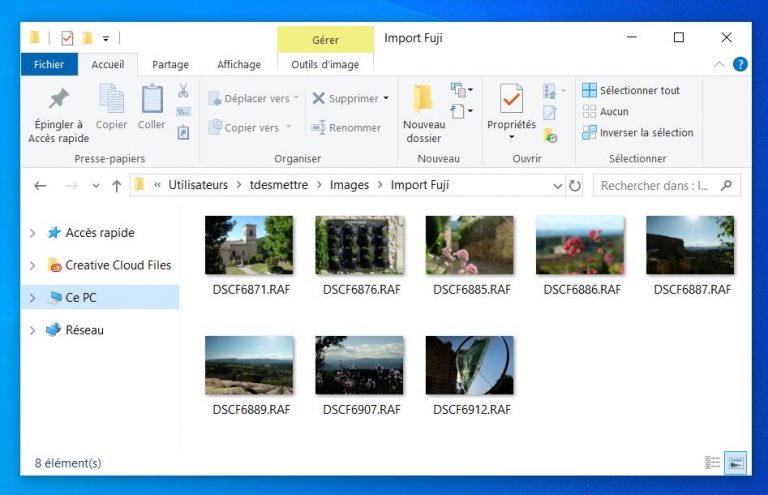Viewport: 768px width, 495px height.
Task: Refresh the Import Fuji folder view
Action: click(575, 186)
